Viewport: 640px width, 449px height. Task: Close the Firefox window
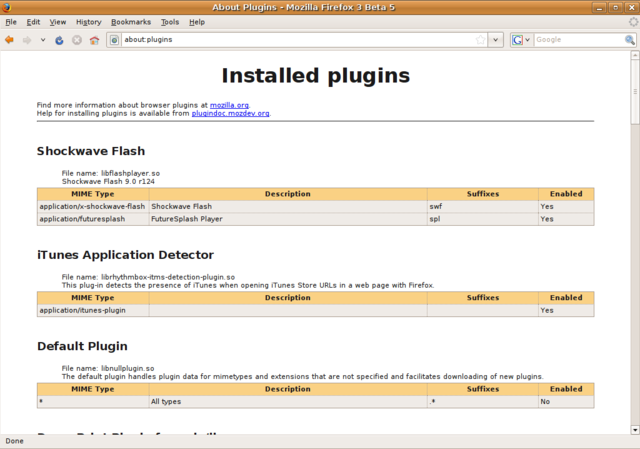pos(631,7)
